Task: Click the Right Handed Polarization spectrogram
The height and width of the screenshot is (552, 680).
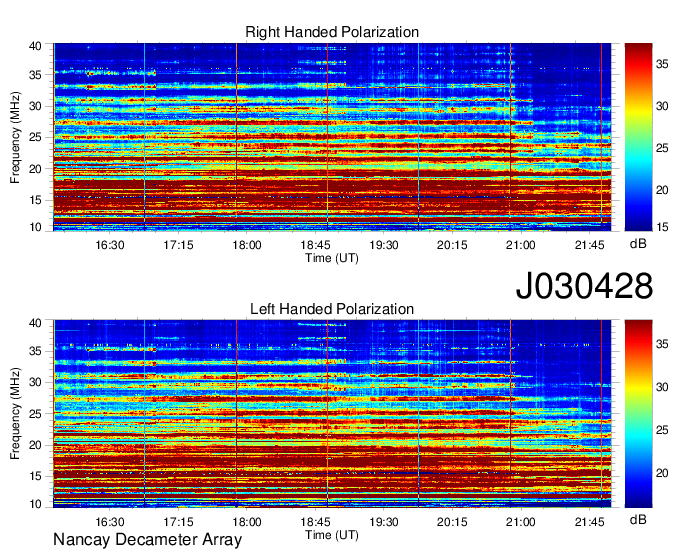Action: coord(332,137)
